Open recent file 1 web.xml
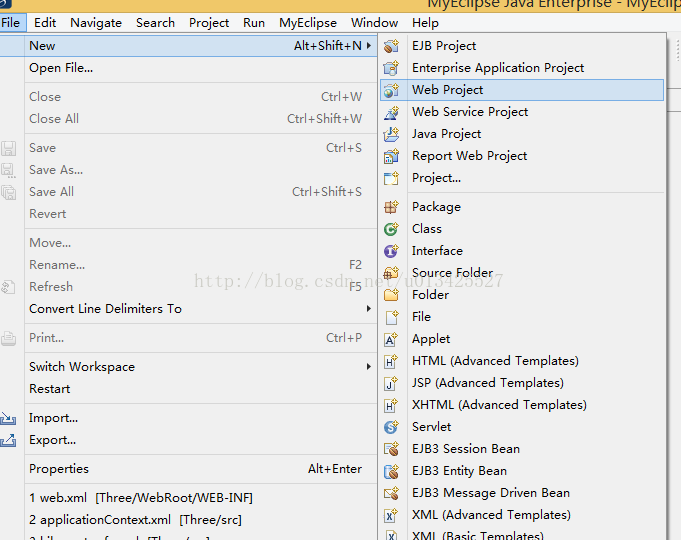The image size is (681, 540). pos(140,498)
